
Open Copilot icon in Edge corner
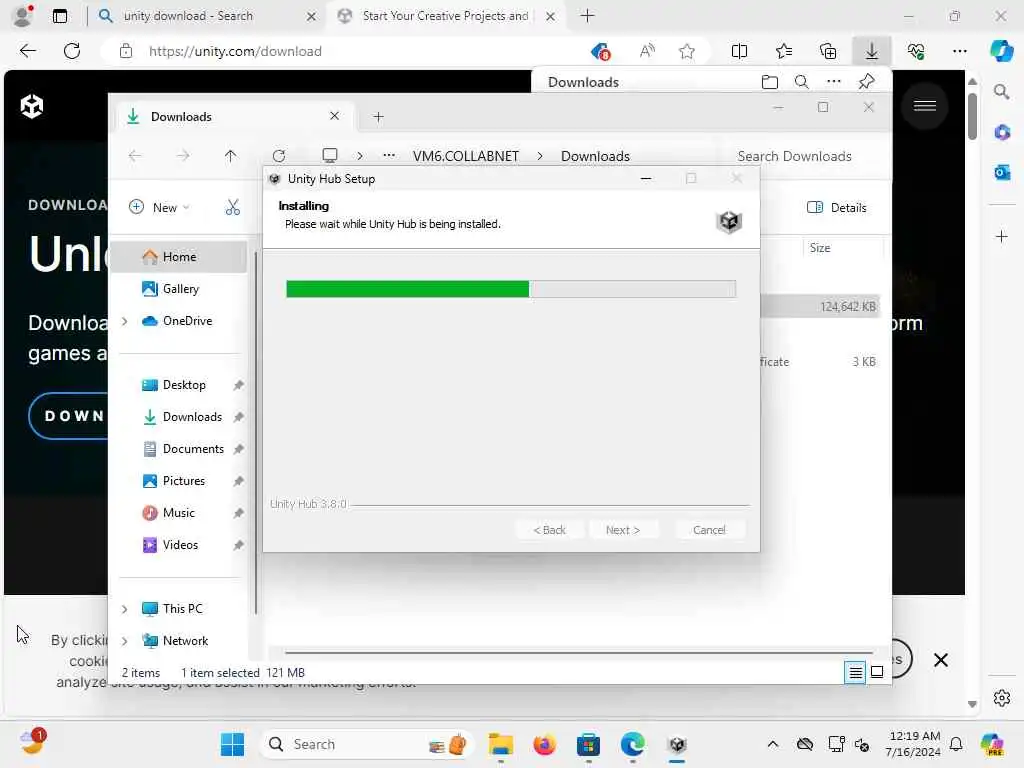coord(1001,51)
